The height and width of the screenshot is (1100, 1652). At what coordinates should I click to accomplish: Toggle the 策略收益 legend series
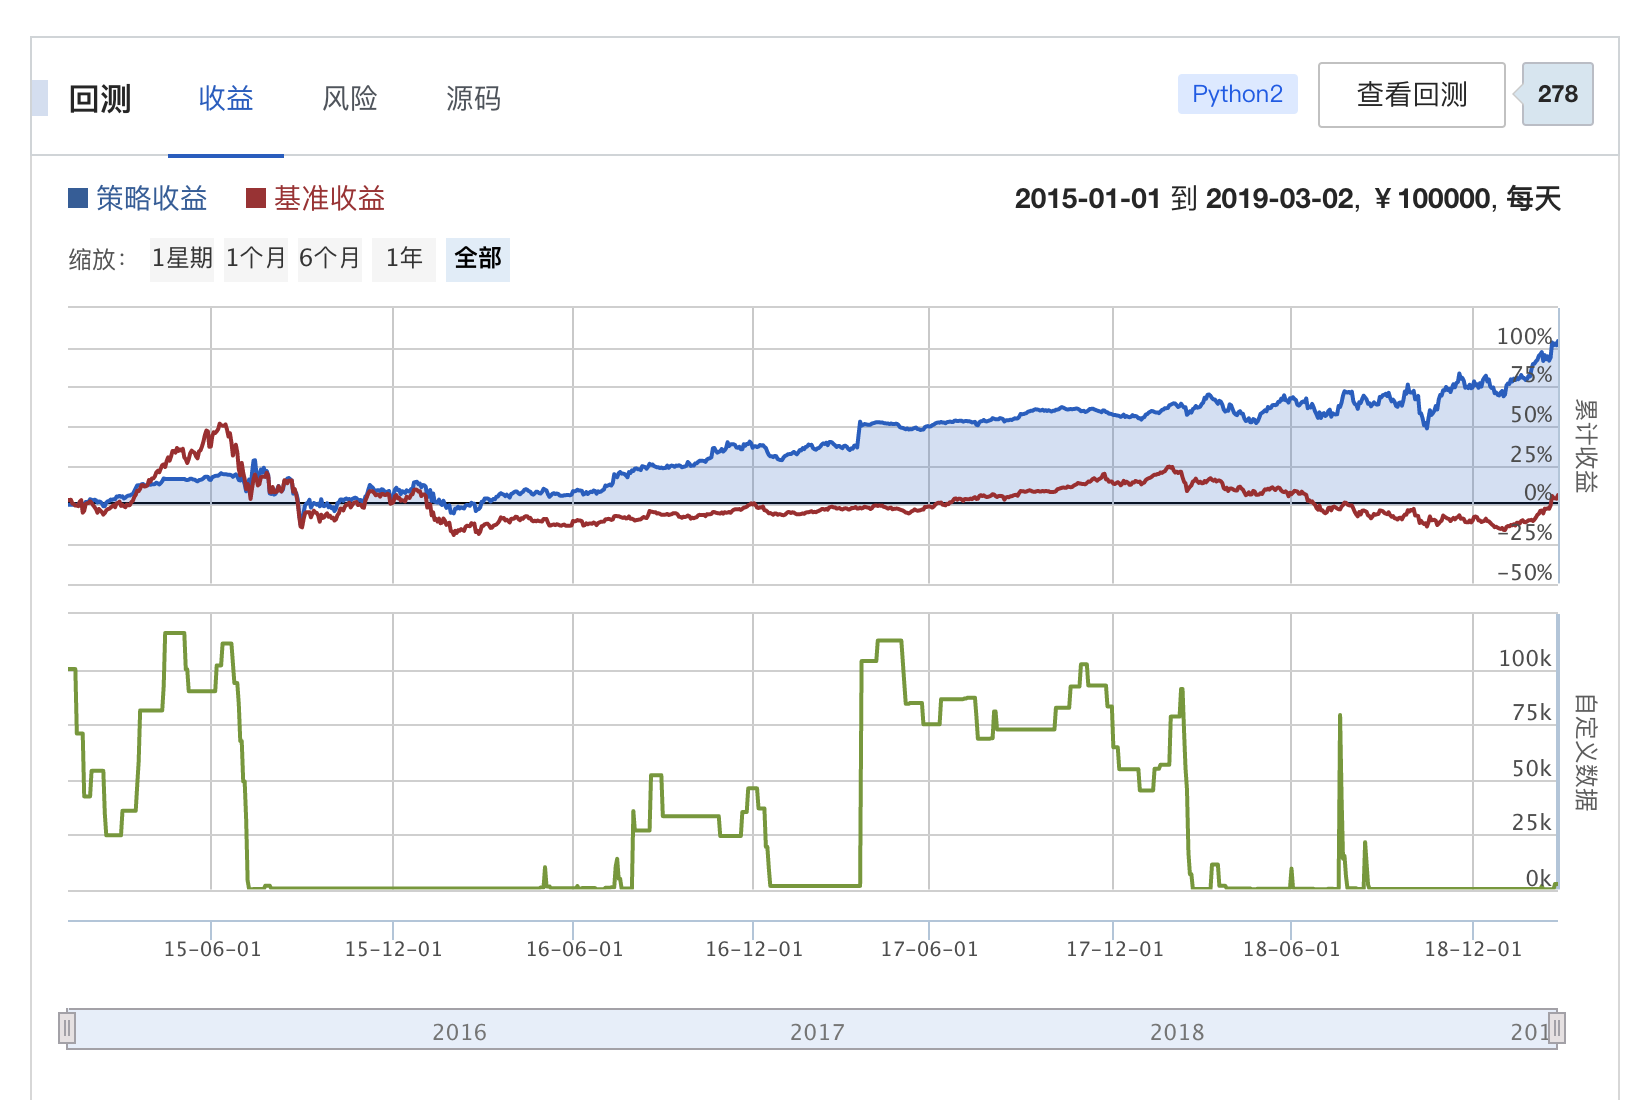point(152,198)
